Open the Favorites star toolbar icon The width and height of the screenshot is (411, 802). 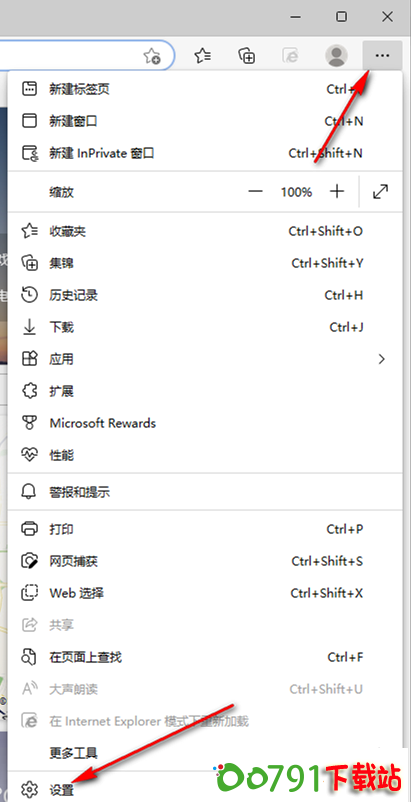point(203,55)
